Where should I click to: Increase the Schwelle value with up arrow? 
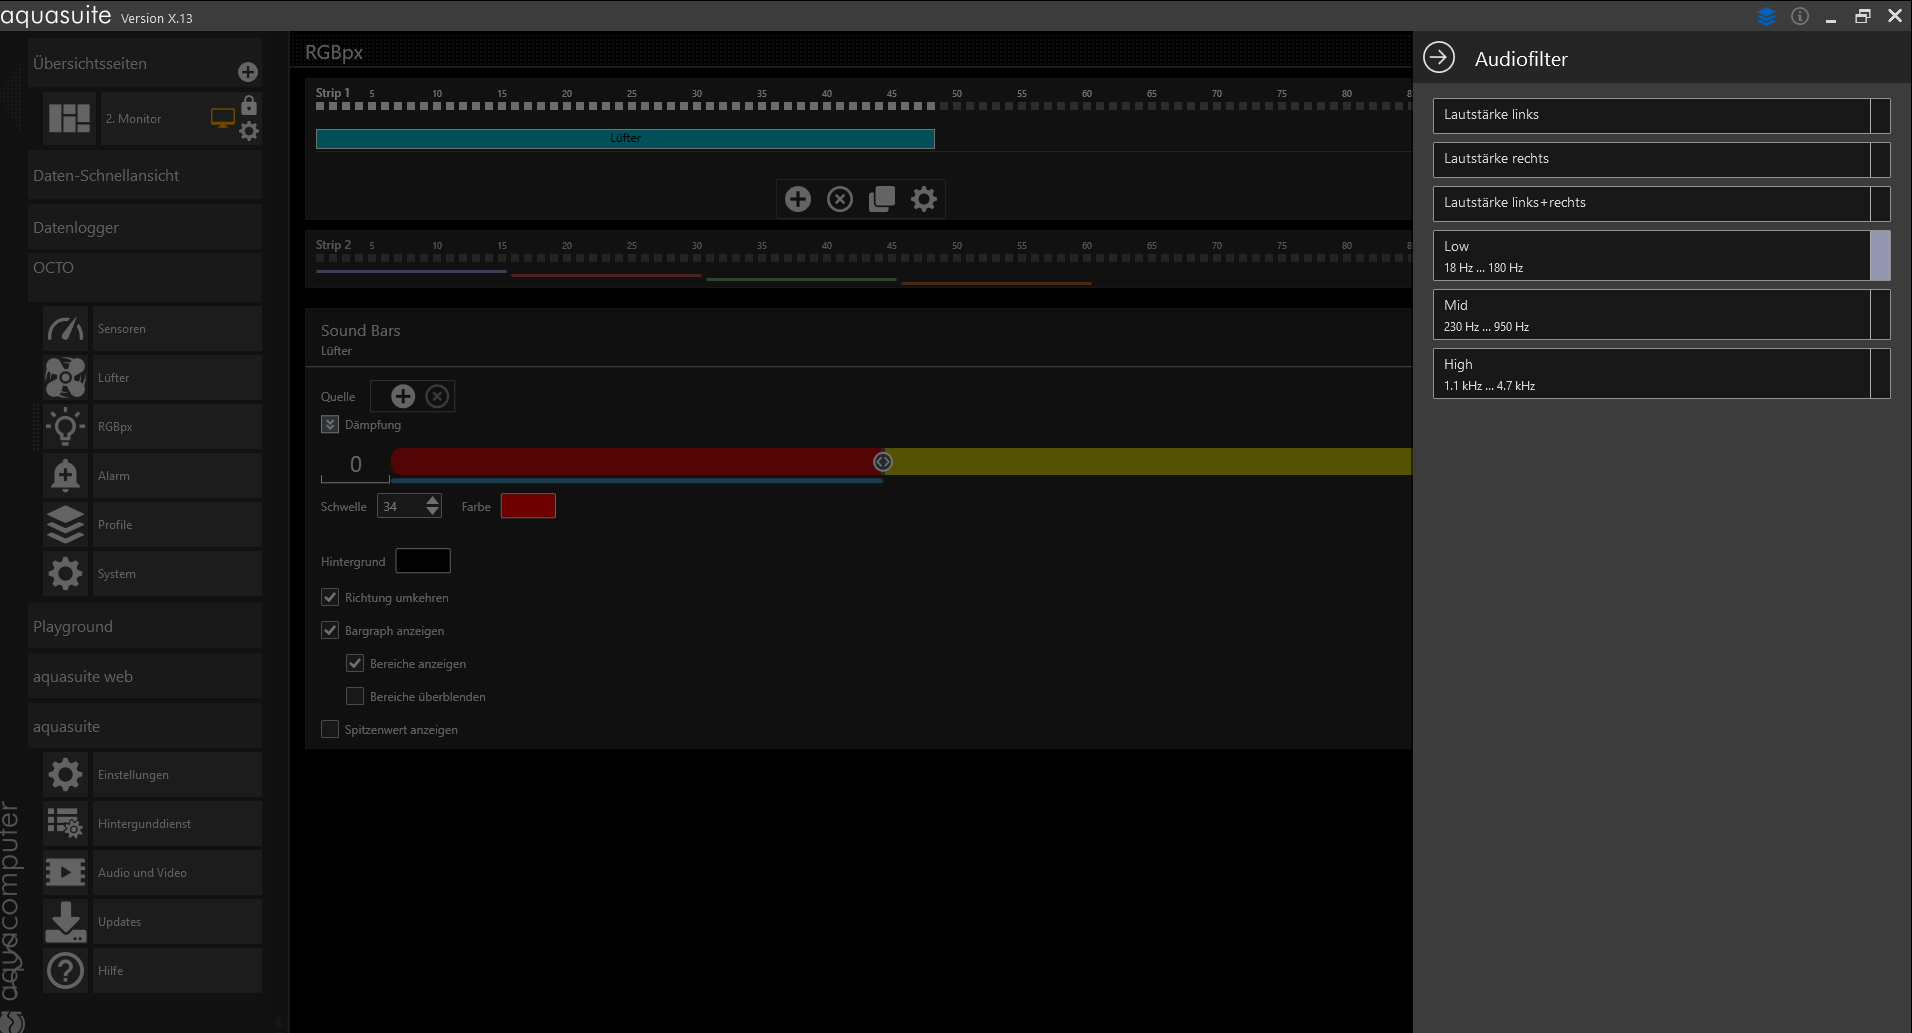[x=433, y=500]
